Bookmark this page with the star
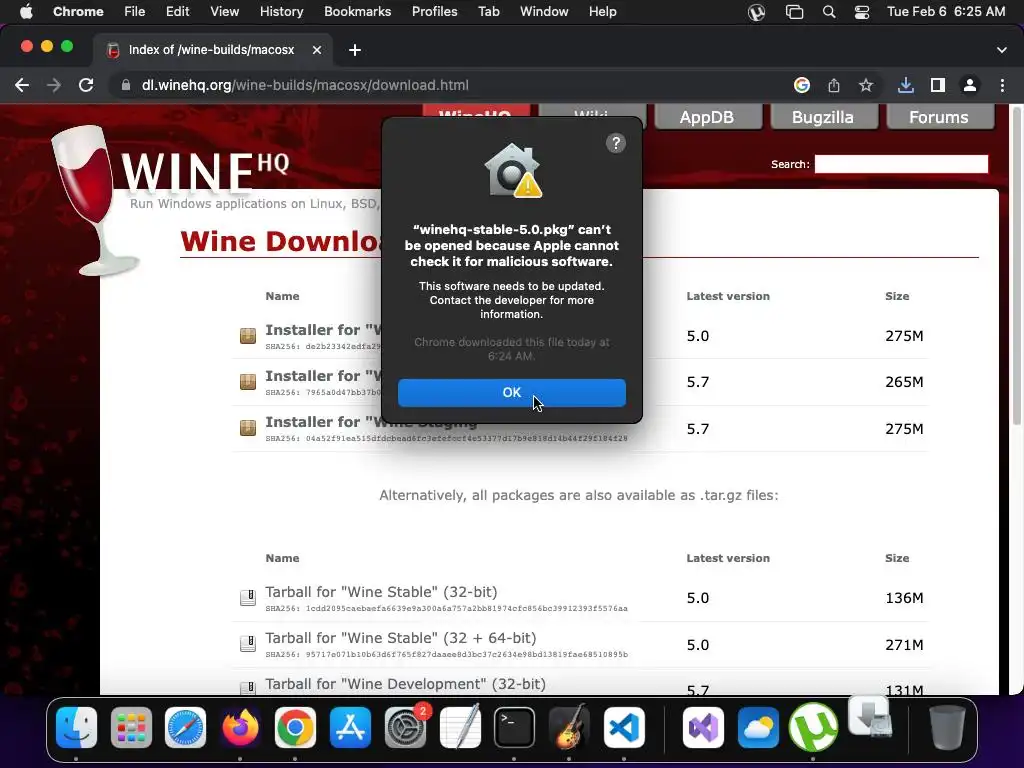Image resolution: width=1024 pixels, height=768 pixels. 866,85
